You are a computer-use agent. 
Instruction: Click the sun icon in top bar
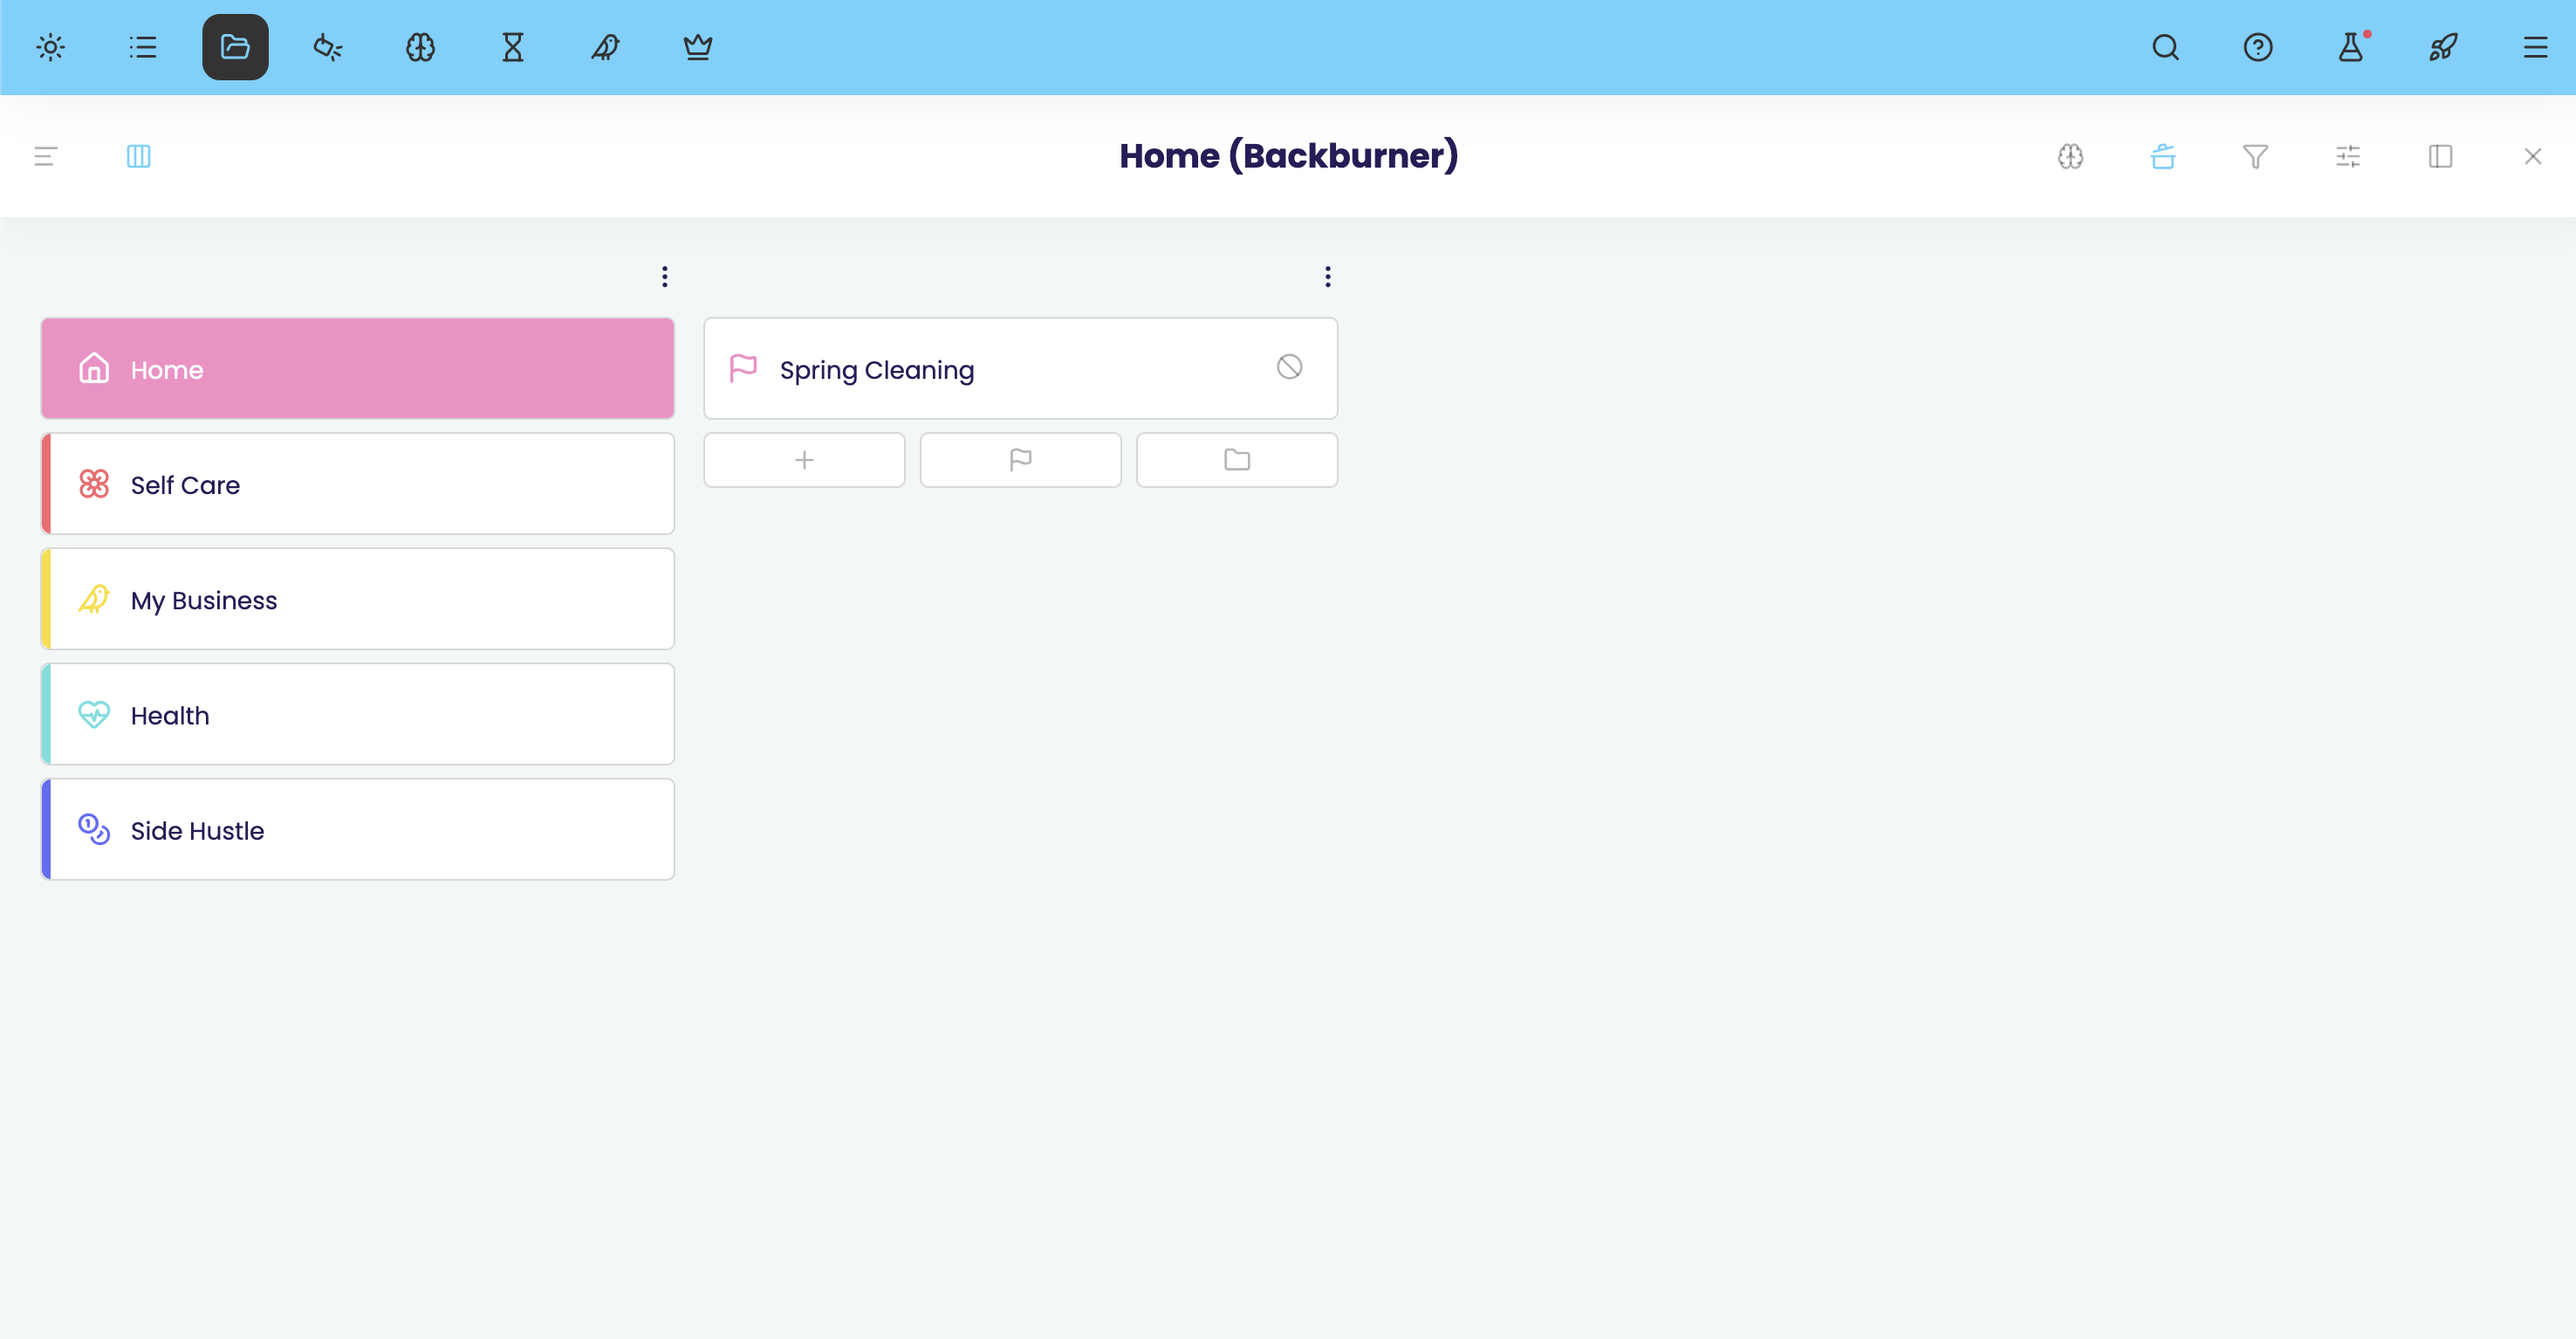pyautogui.click(x=50, y=47)
